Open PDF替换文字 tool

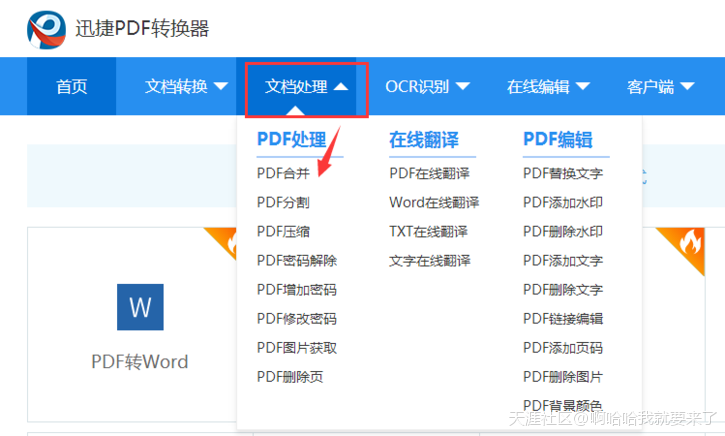pos(563,173)
